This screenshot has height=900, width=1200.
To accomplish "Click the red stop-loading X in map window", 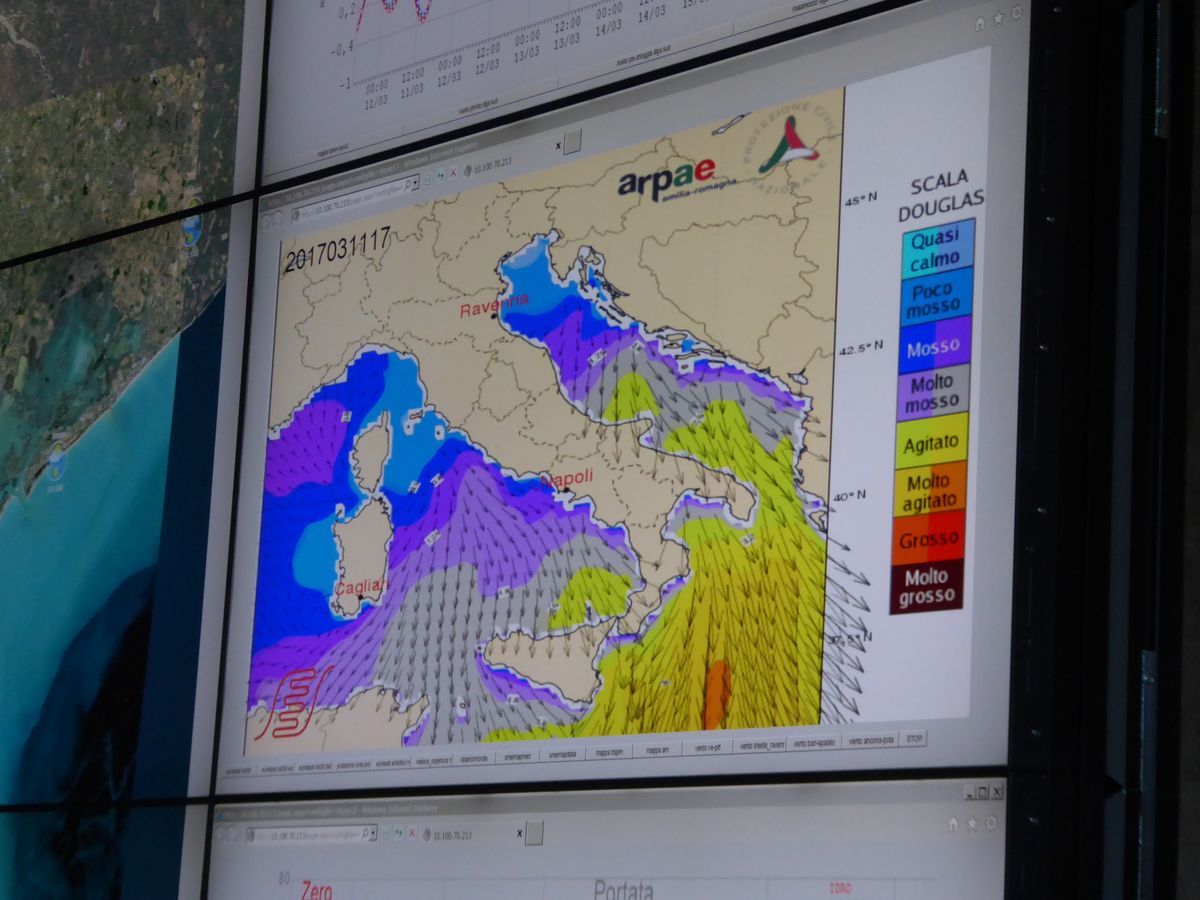I will click(453, 173).
